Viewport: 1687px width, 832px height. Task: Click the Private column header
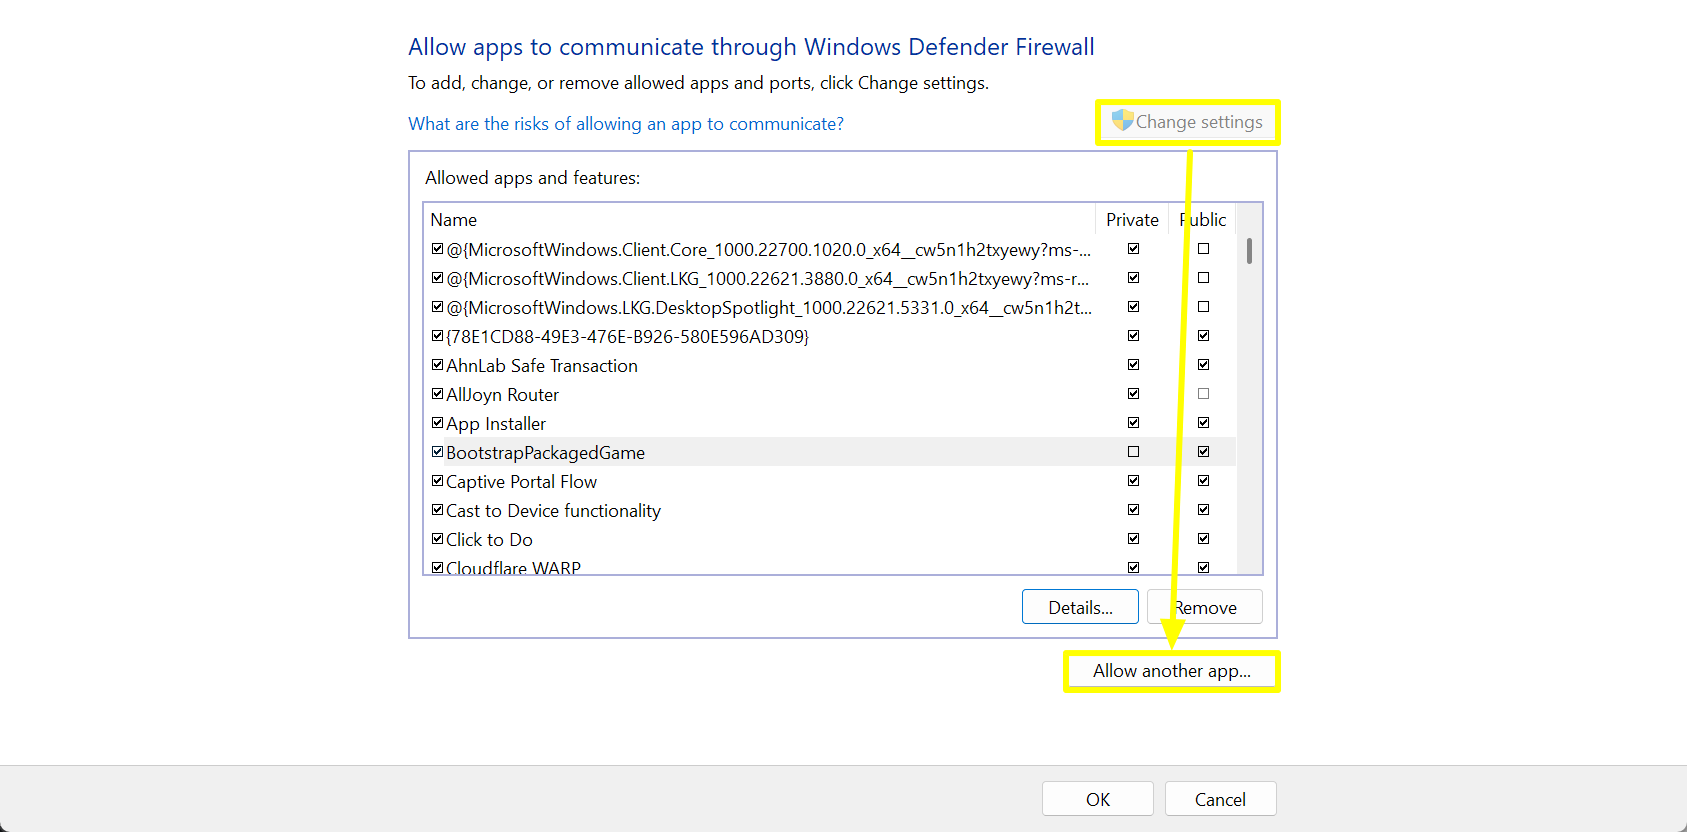pos(1132,220)
